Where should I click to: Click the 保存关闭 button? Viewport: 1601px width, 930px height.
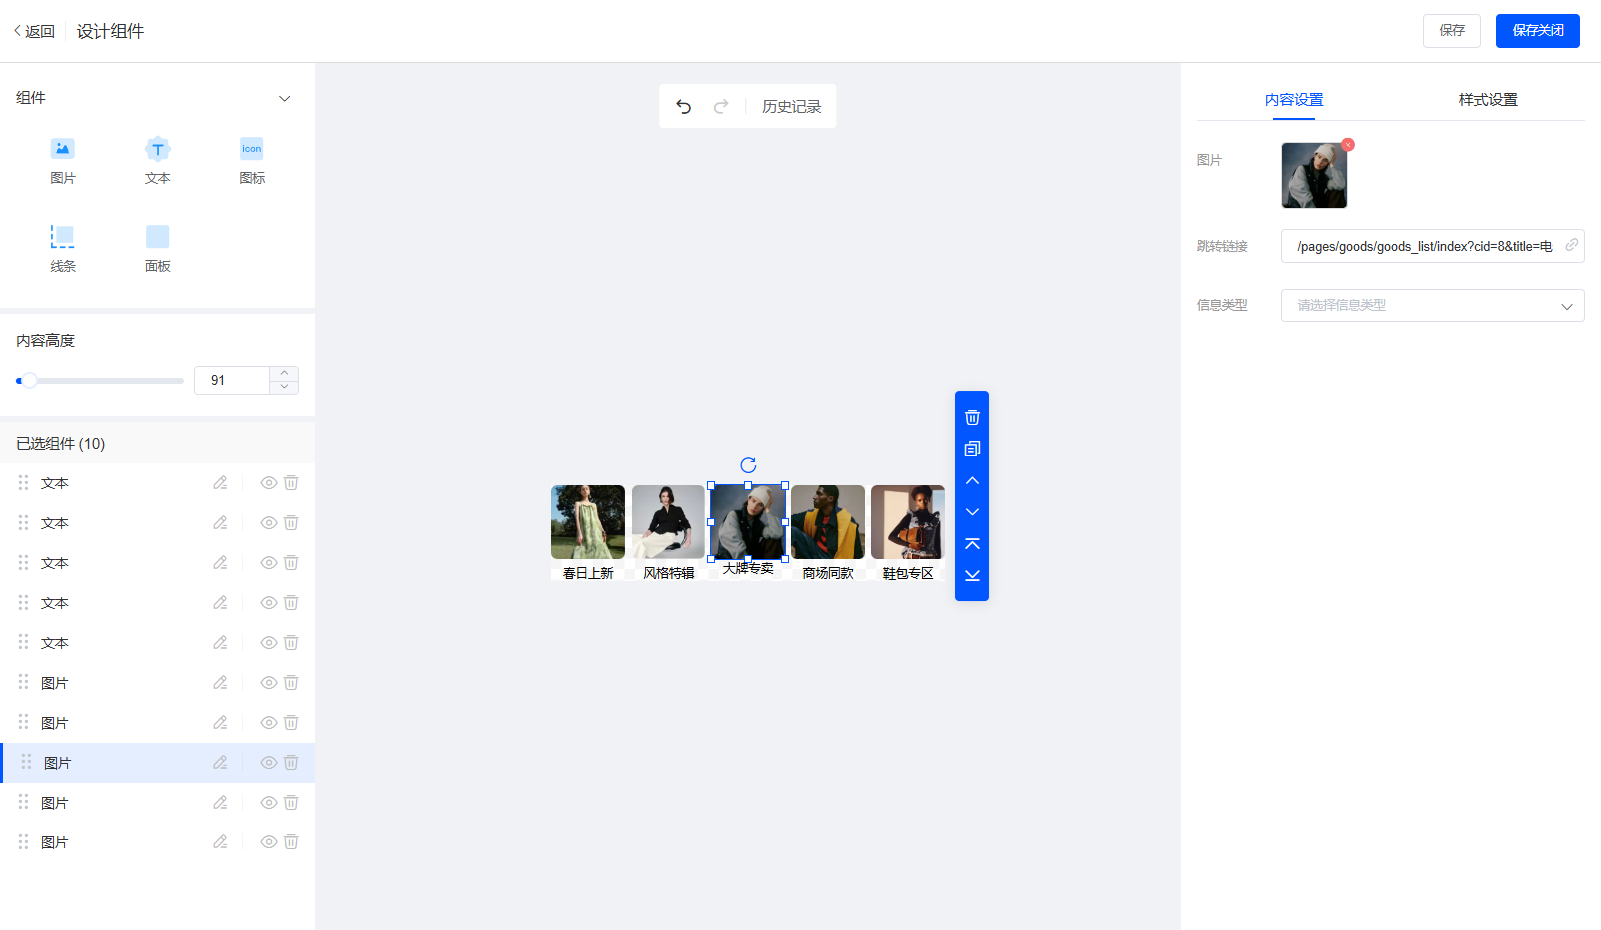[x=1538, y=31]
